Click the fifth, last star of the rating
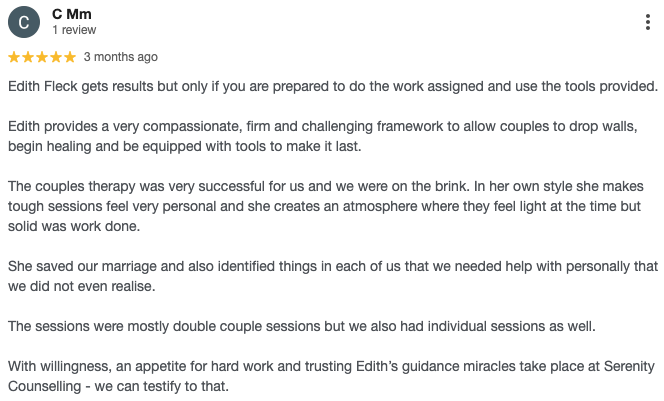Viewport: 664px width, 401px height. click(x=69, y=57)
